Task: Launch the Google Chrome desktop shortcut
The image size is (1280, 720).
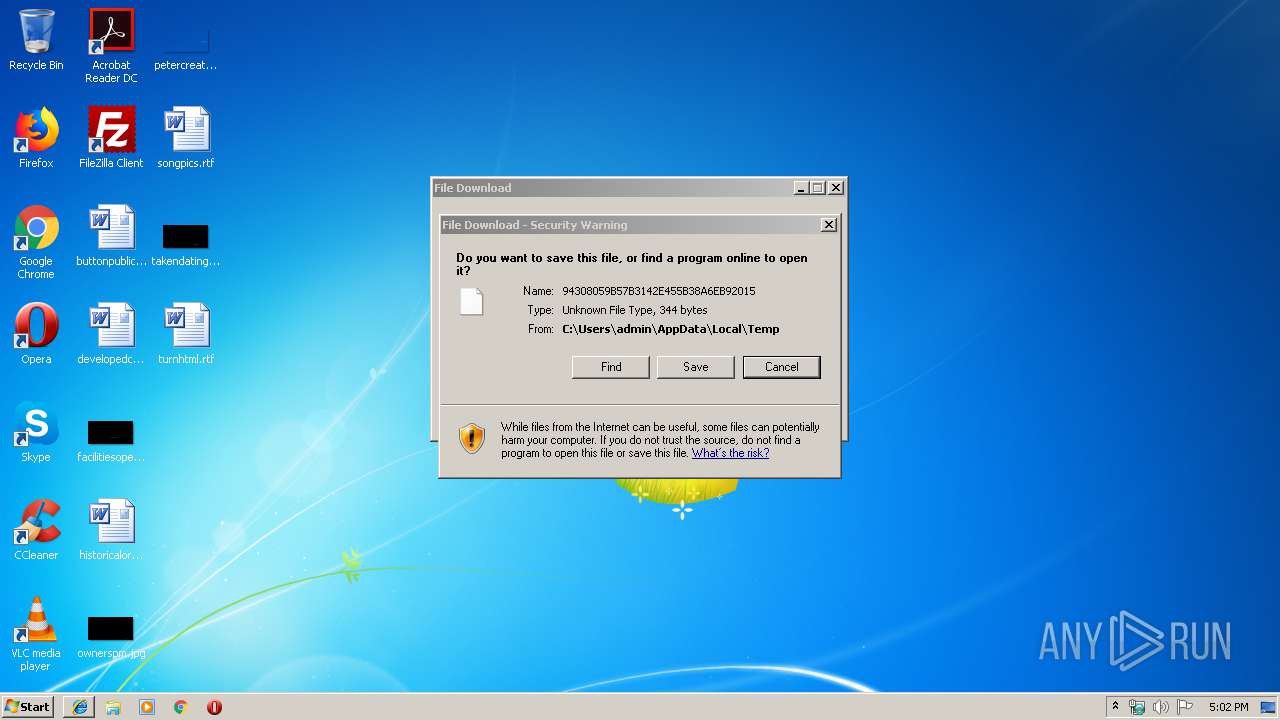Action: pyautogui.click(x=36, y=243)
